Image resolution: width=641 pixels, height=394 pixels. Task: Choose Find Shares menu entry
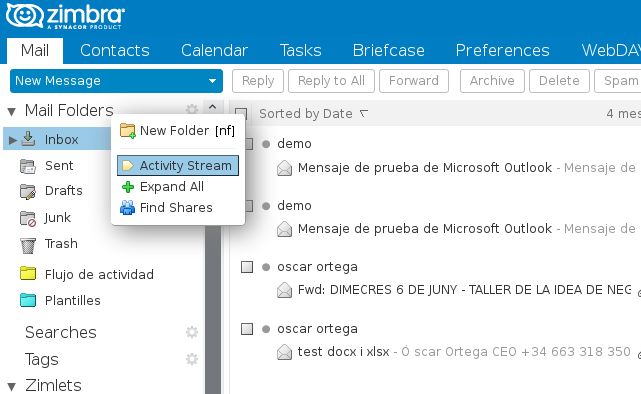(x=178, y=208)
